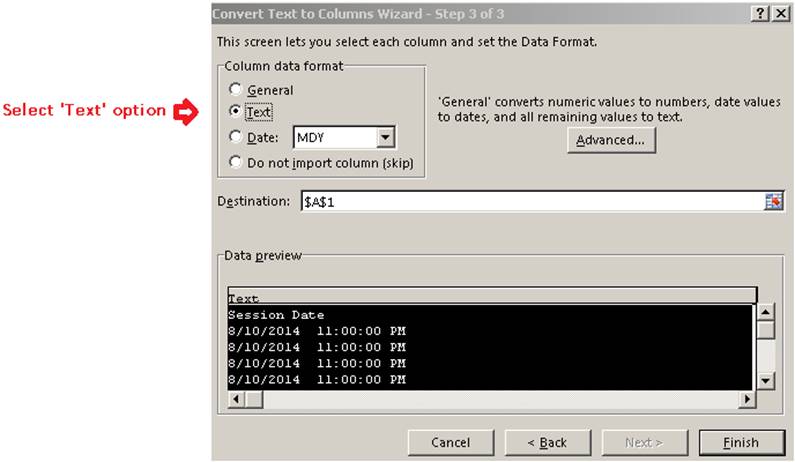Select the General radio button

[x=236, y=89]
